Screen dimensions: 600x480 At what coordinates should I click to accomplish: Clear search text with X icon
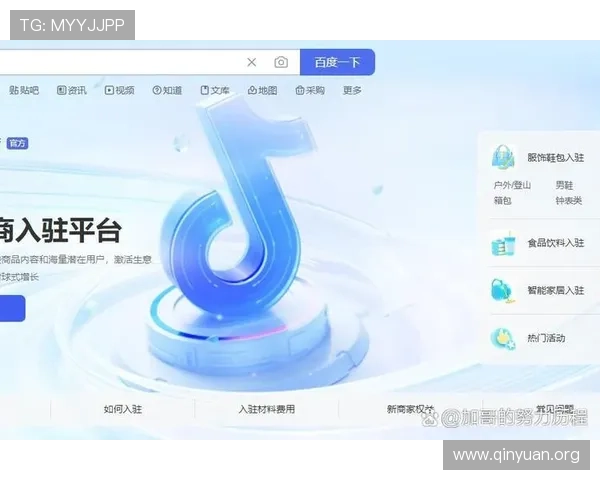(x=251, y=62)
